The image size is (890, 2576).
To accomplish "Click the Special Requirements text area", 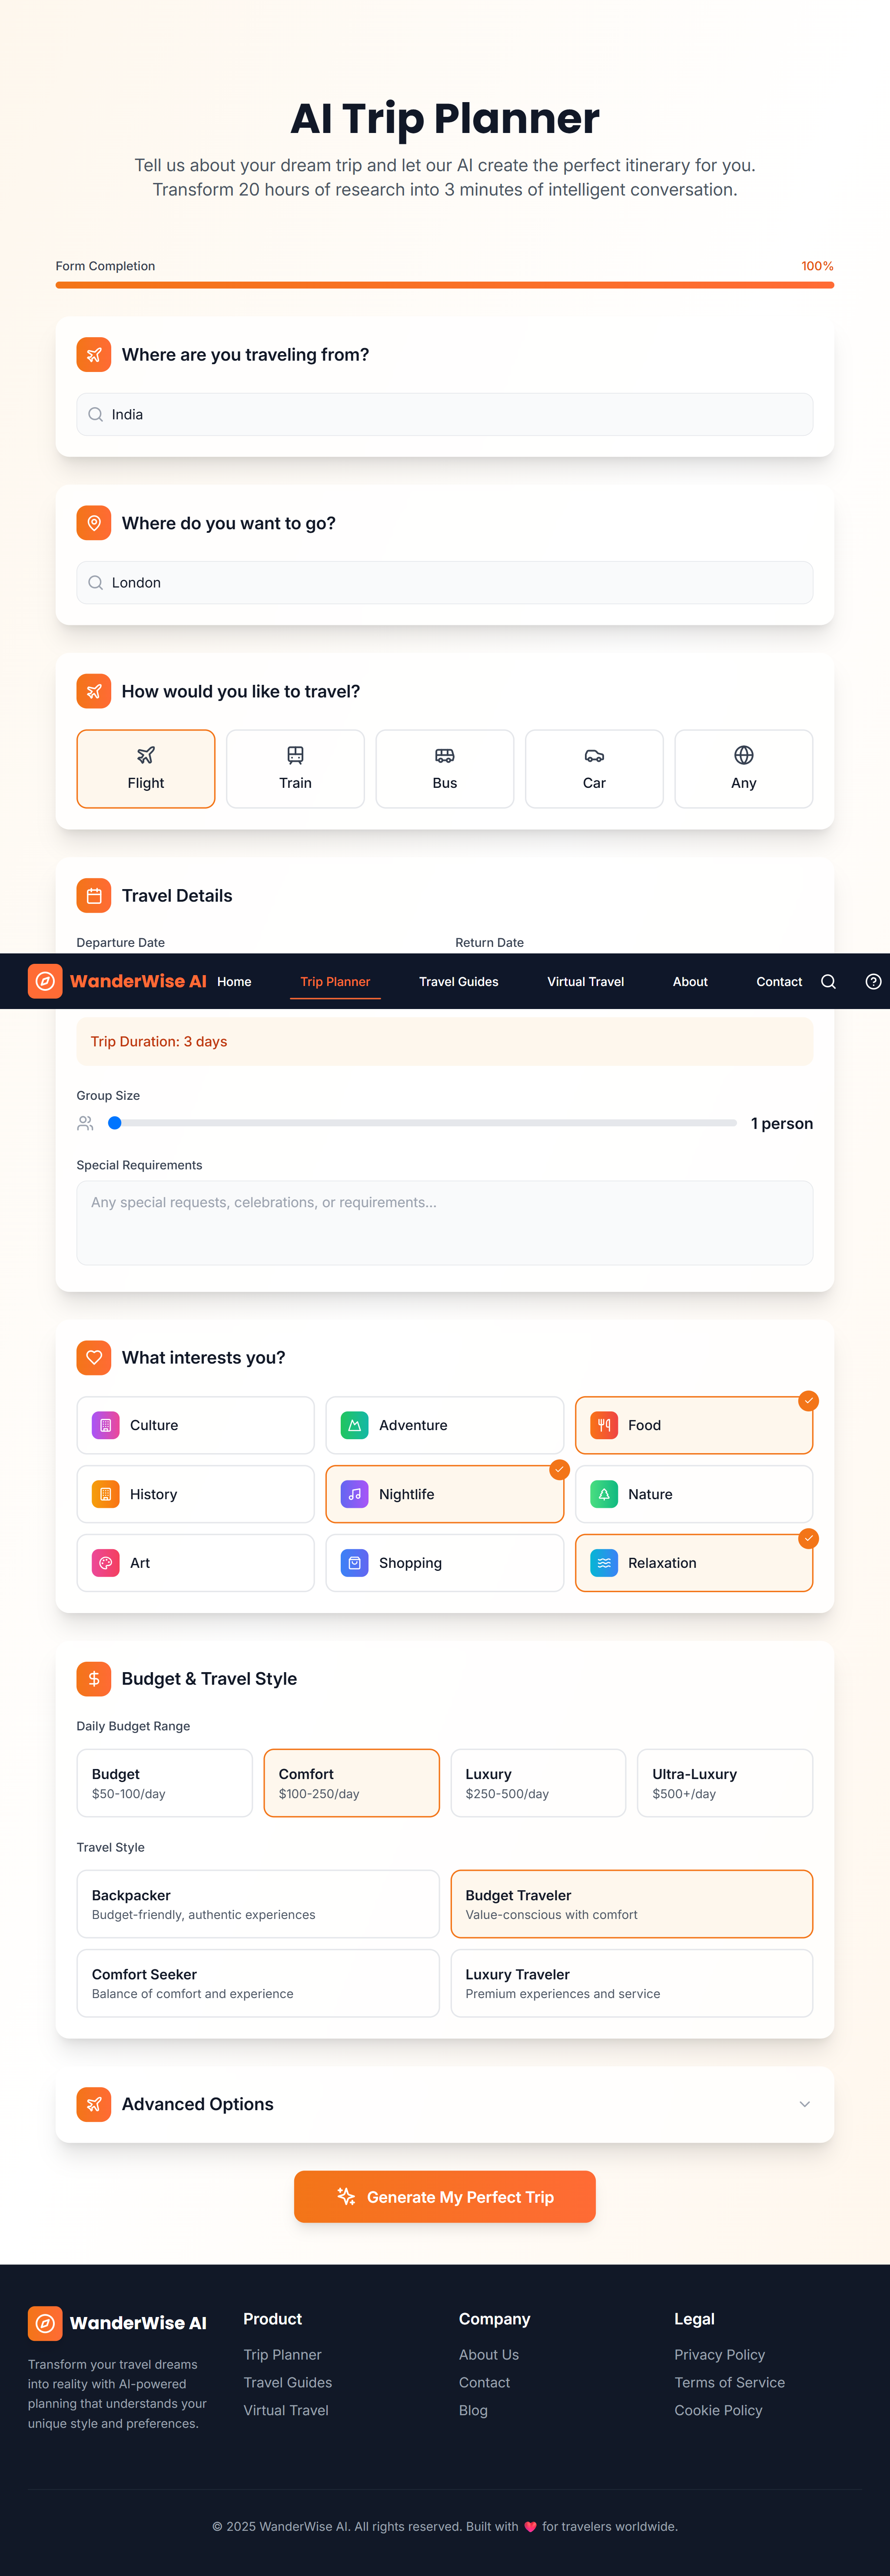I will [444, 1222].
